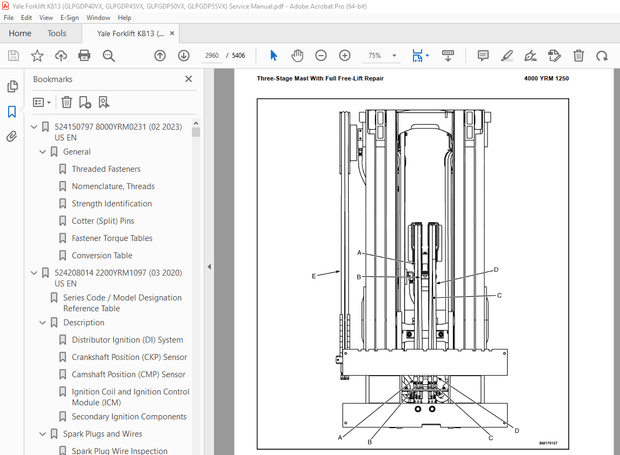Find the current bookmark
The height and width of the screenshot is (455, 620).
(x=104, y=102)
